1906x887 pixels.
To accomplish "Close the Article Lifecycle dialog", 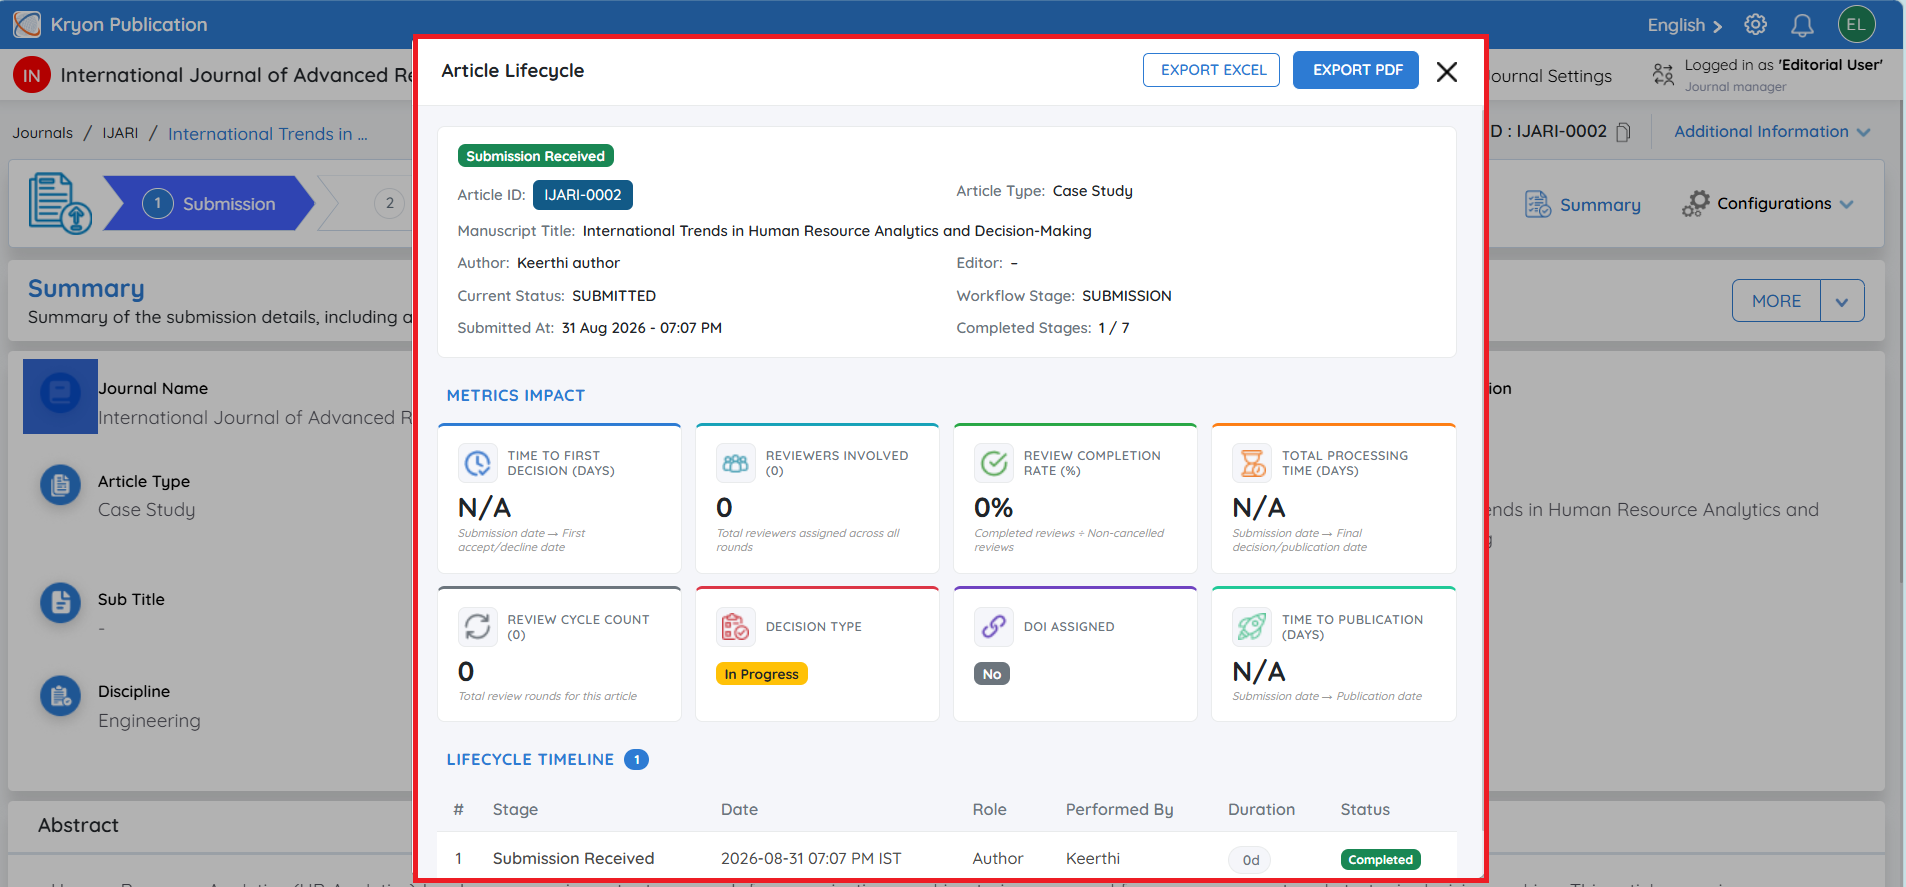I will [1446, 72].
